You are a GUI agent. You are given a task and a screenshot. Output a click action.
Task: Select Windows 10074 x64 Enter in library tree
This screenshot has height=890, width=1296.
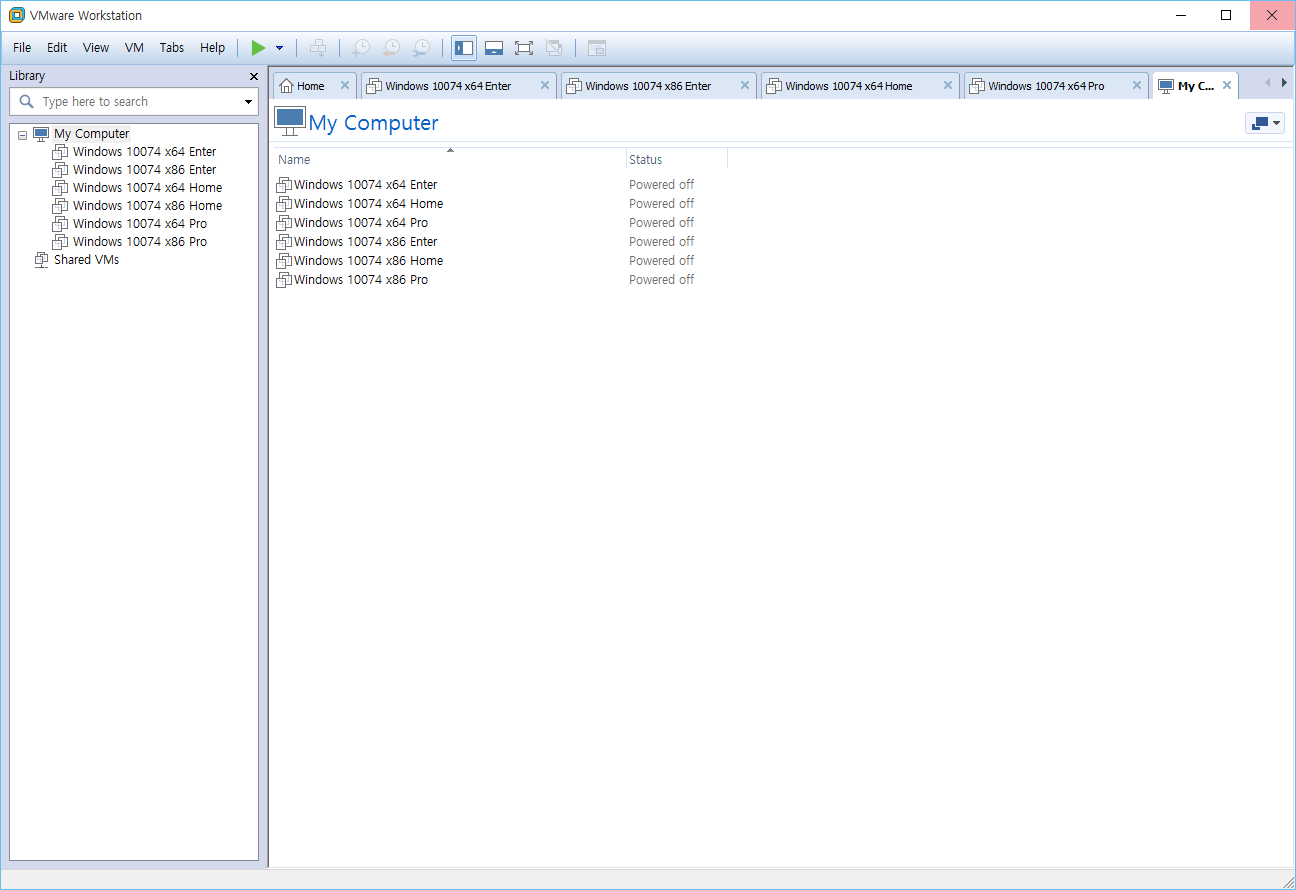(x=144, y=152)
